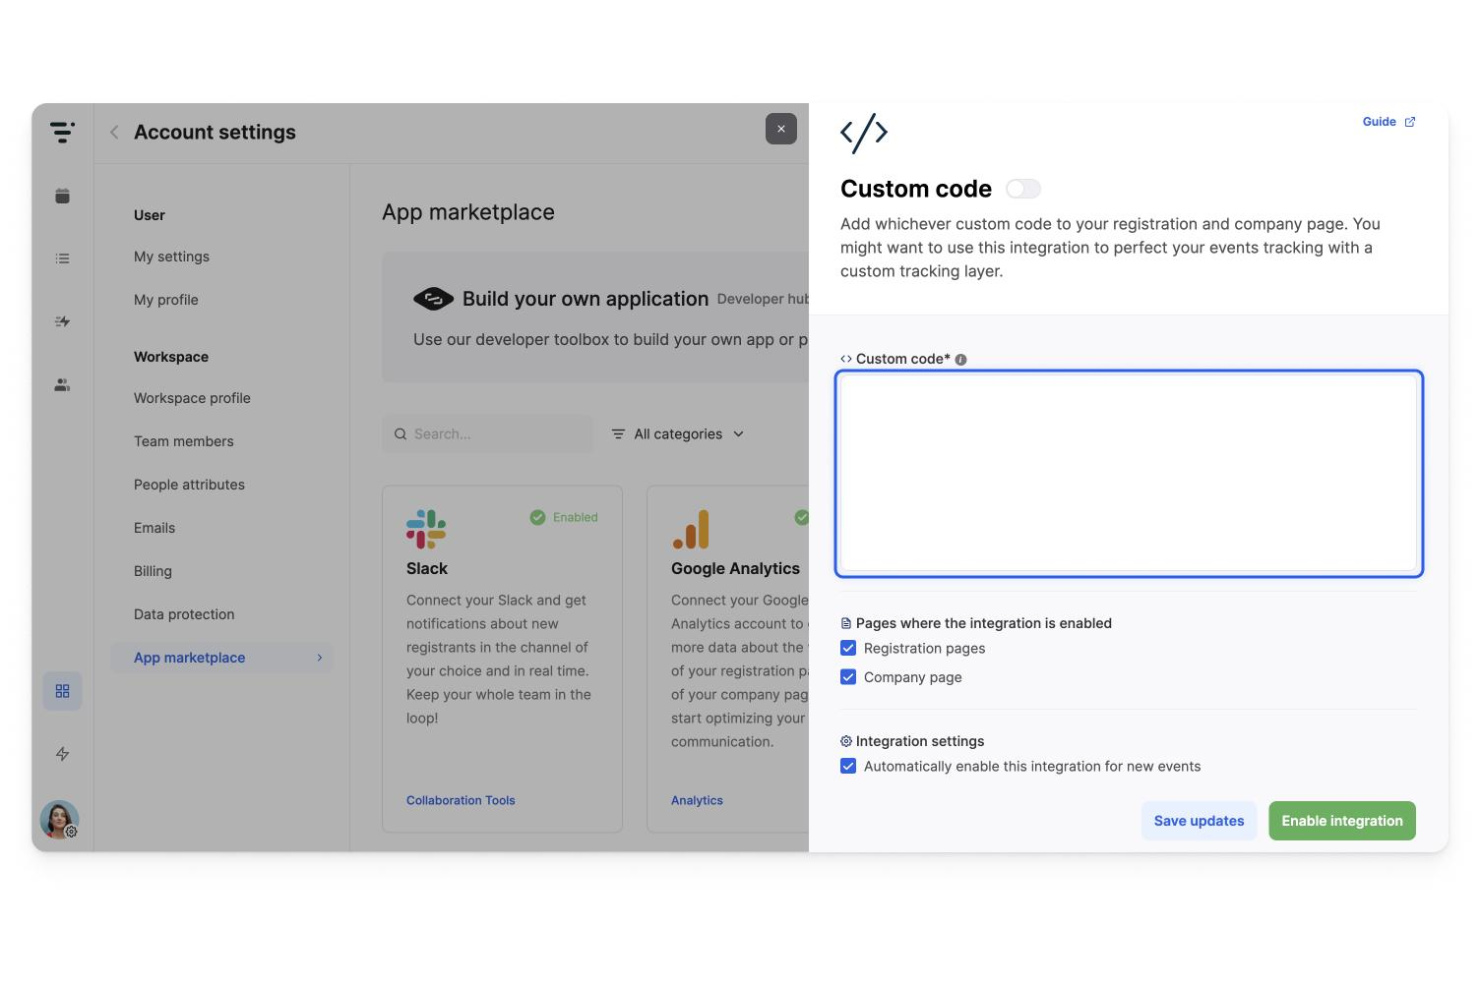Select the highlighted app grid icon in sidebar
Screen dimensions: 1480x987
[62, 690]
